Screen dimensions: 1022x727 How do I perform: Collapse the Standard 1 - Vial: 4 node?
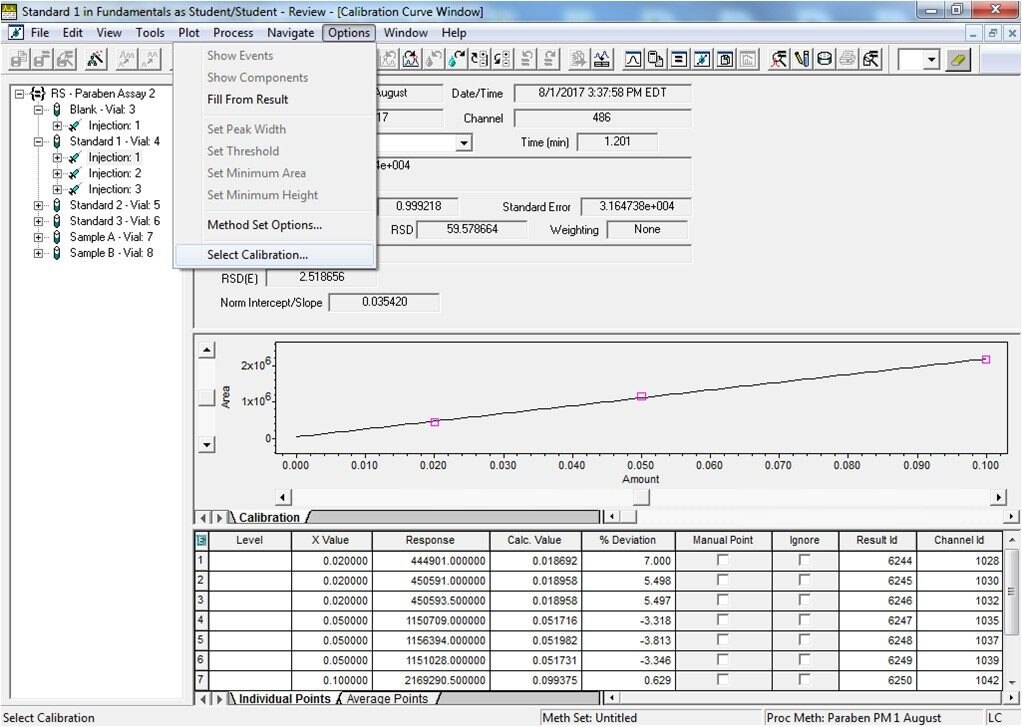(38, 141)
